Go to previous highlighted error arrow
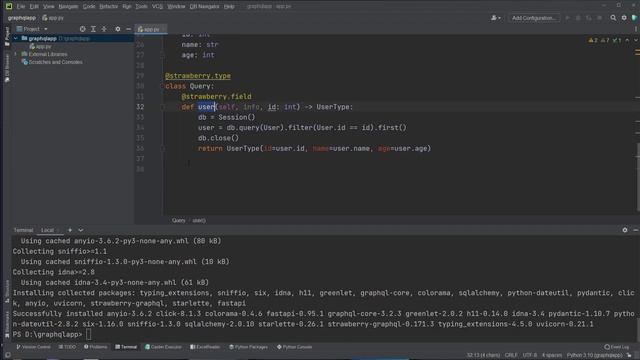The height and width of the screenshot is (360, 640). click(x=627, y=40)
